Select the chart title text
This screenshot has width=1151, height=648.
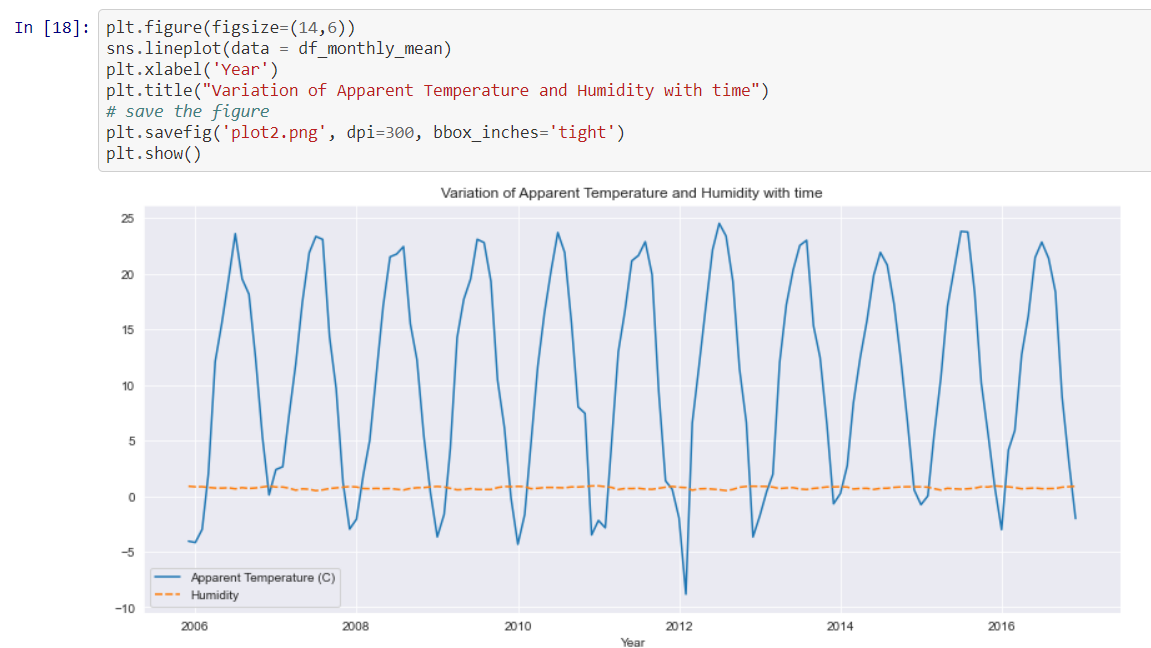[x=631, y=193]
